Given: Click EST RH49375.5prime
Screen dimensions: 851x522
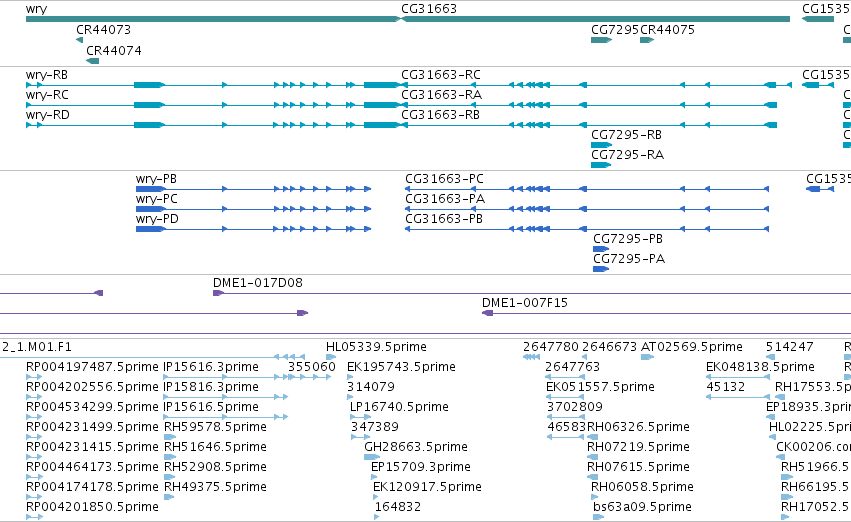Looking at the screenshot, I should tap(215, 487).
